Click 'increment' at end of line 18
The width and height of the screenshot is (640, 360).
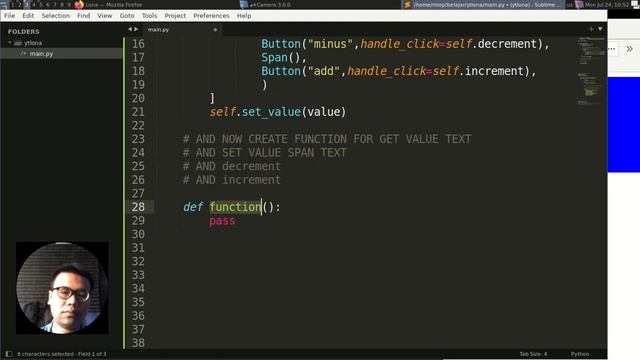(x=494, y=71)
